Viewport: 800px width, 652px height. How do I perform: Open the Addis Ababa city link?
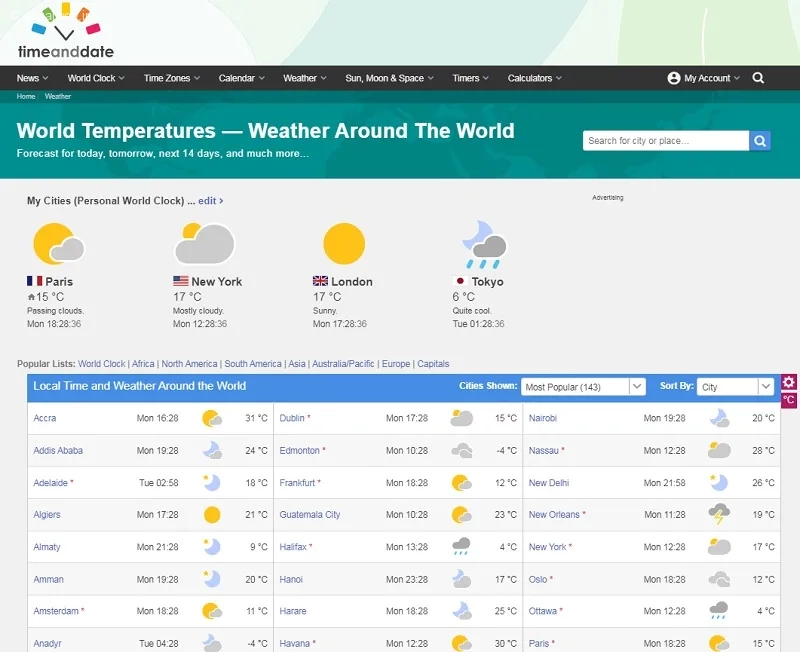tap(58, 450)
